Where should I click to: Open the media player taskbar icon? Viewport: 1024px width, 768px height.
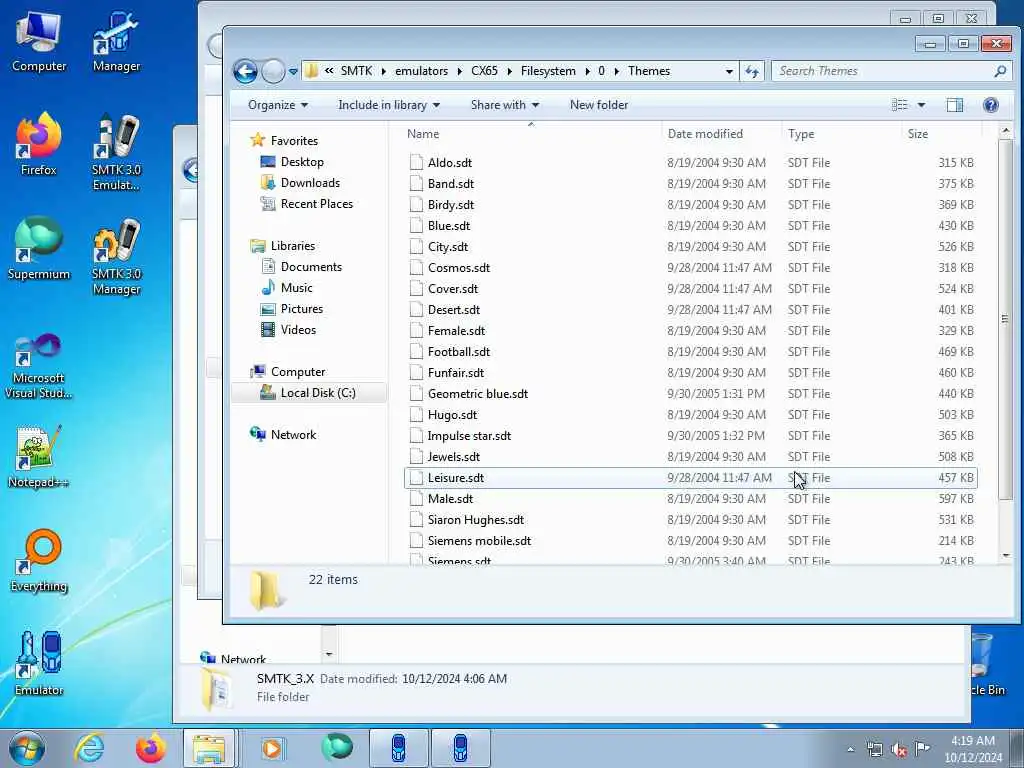pos(272,748)
